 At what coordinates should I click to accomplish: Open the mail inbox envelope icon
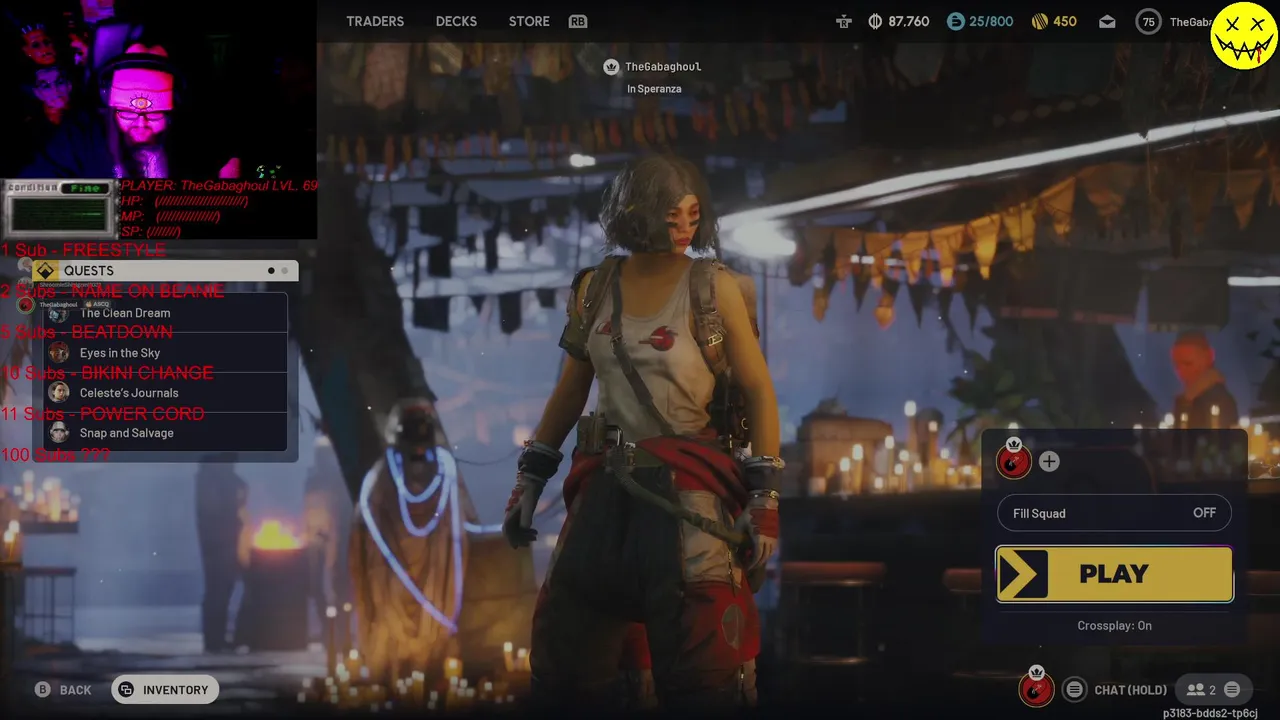pyautogui.click(x=1107, y=21)
